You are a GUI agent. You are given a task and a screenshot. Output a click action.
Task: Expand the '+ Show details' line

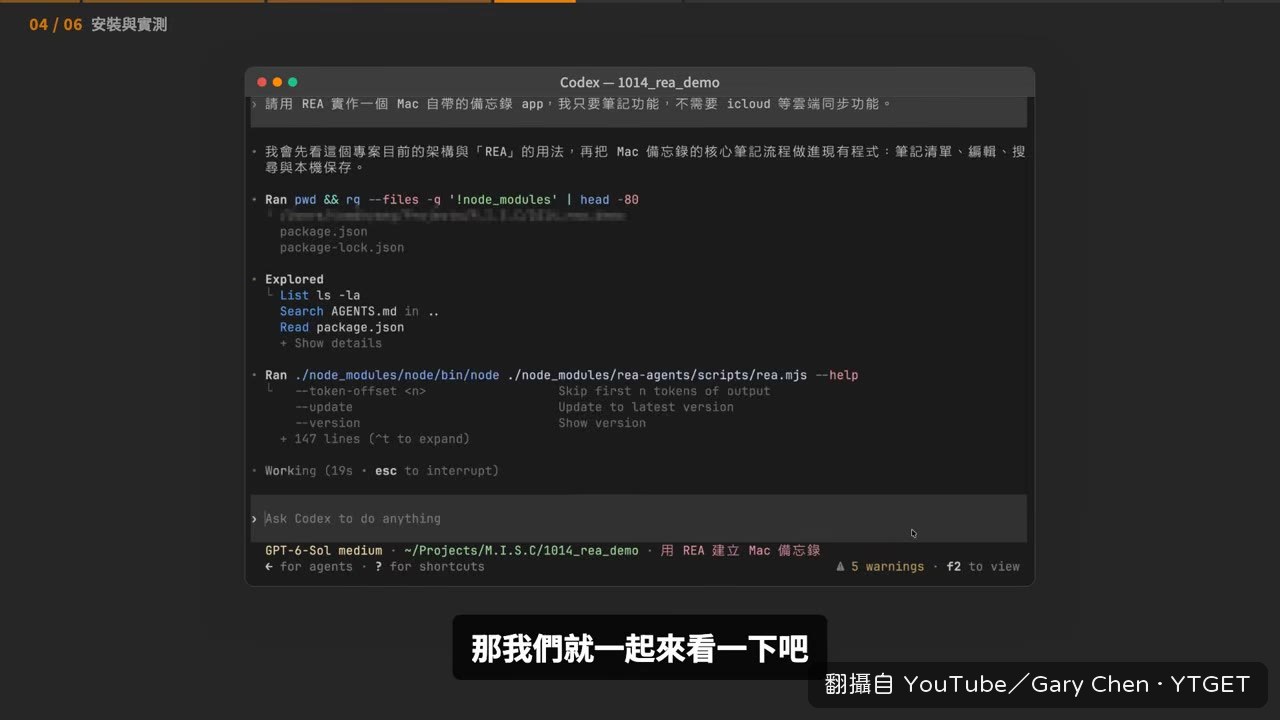click(331, 343)
